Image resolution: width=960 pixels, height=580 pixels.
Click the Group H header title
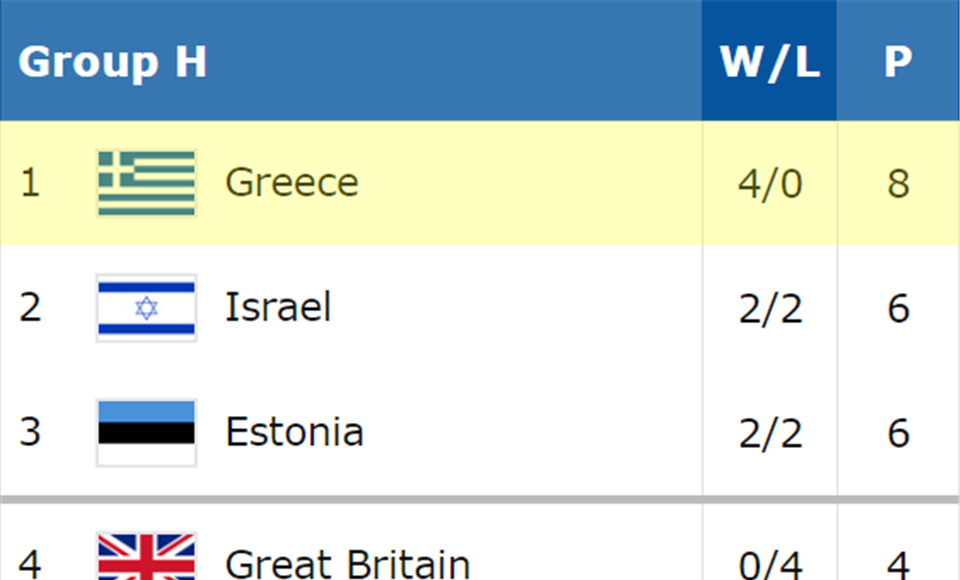coord(112,62)
